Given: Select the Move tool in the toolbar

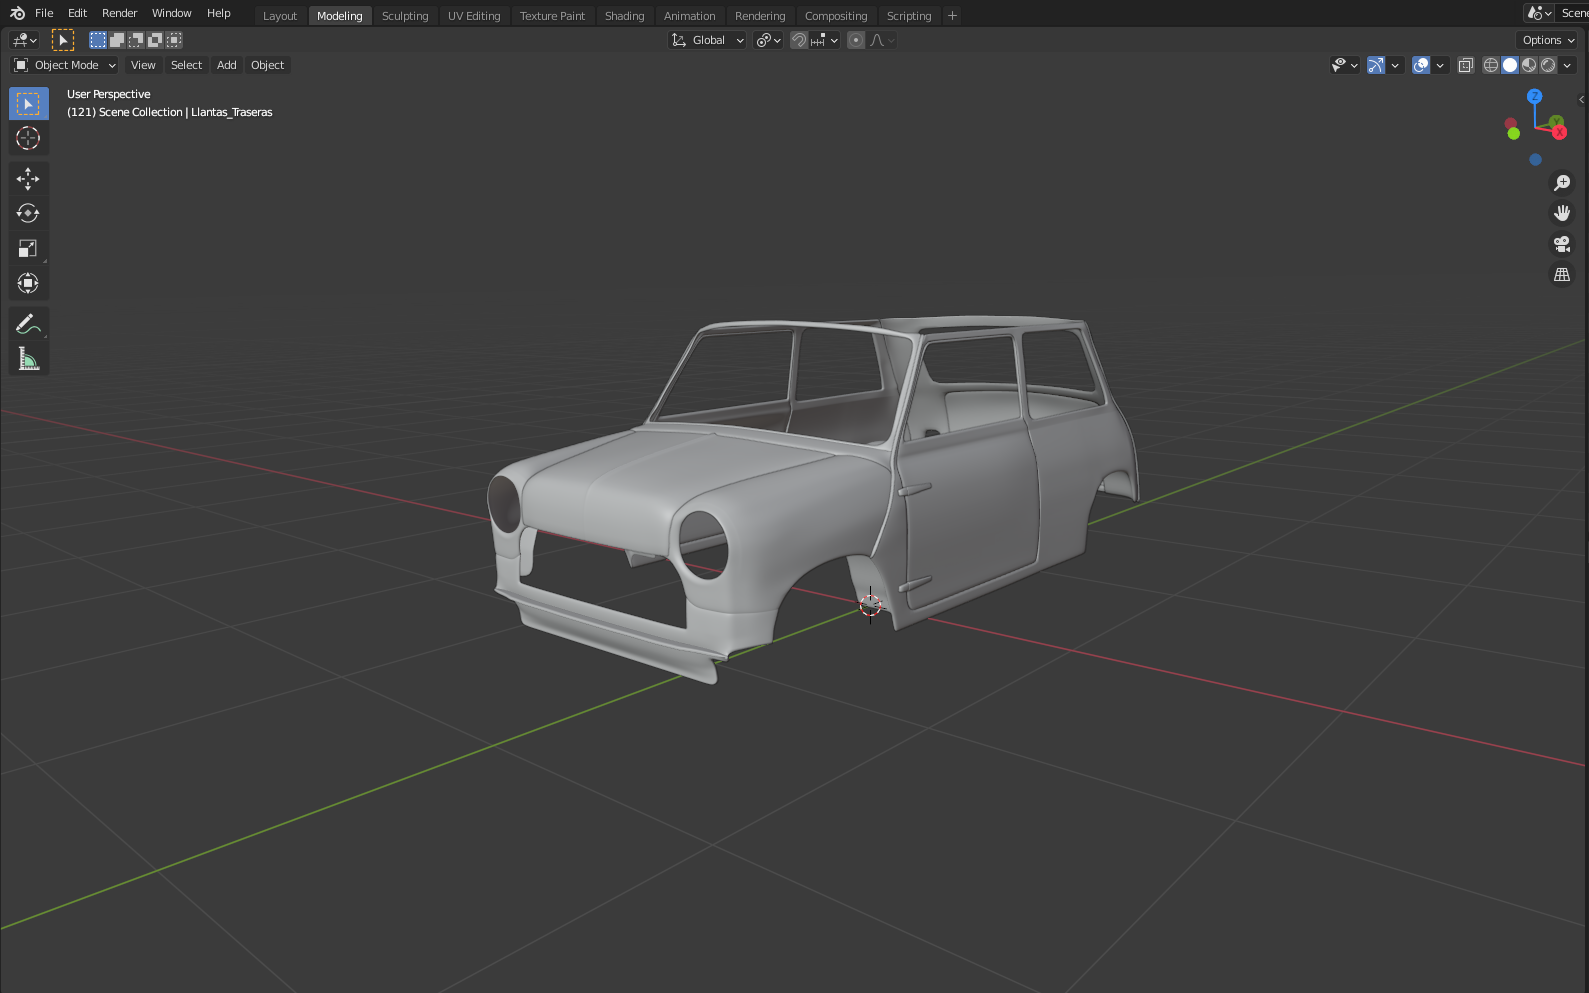Looking at the screenshot, I should point(28,179).
